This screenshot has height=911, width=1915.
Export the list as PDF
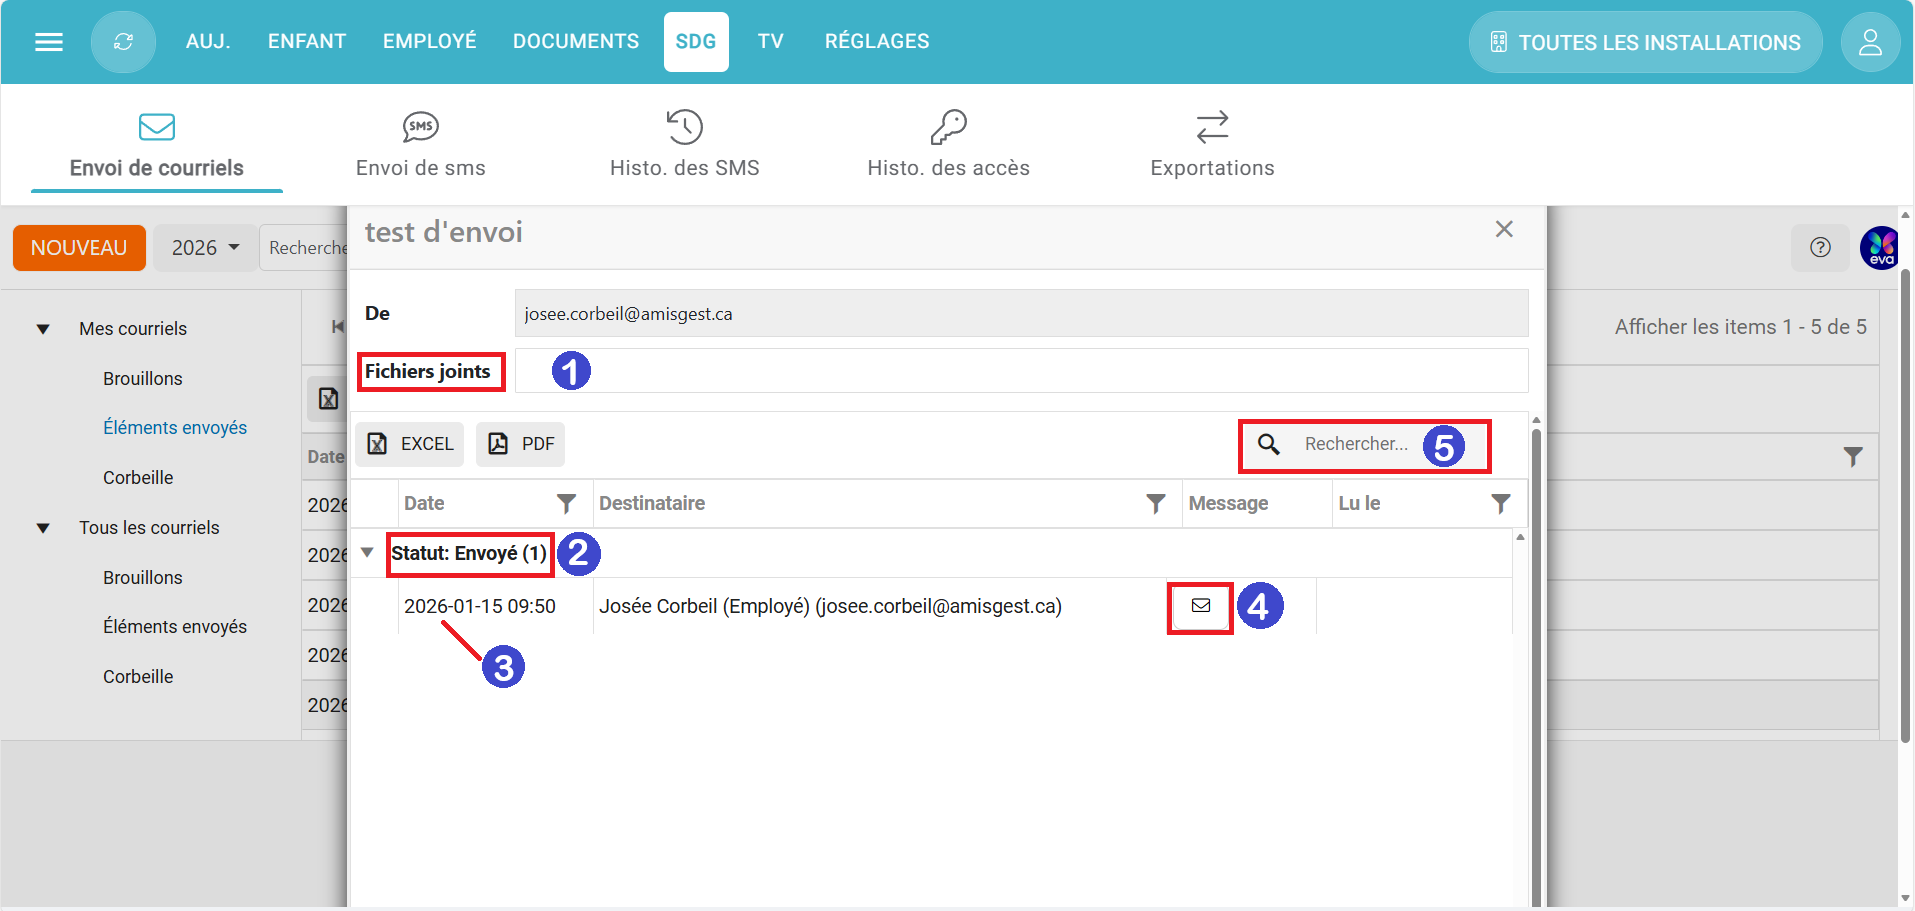[520, 444]
